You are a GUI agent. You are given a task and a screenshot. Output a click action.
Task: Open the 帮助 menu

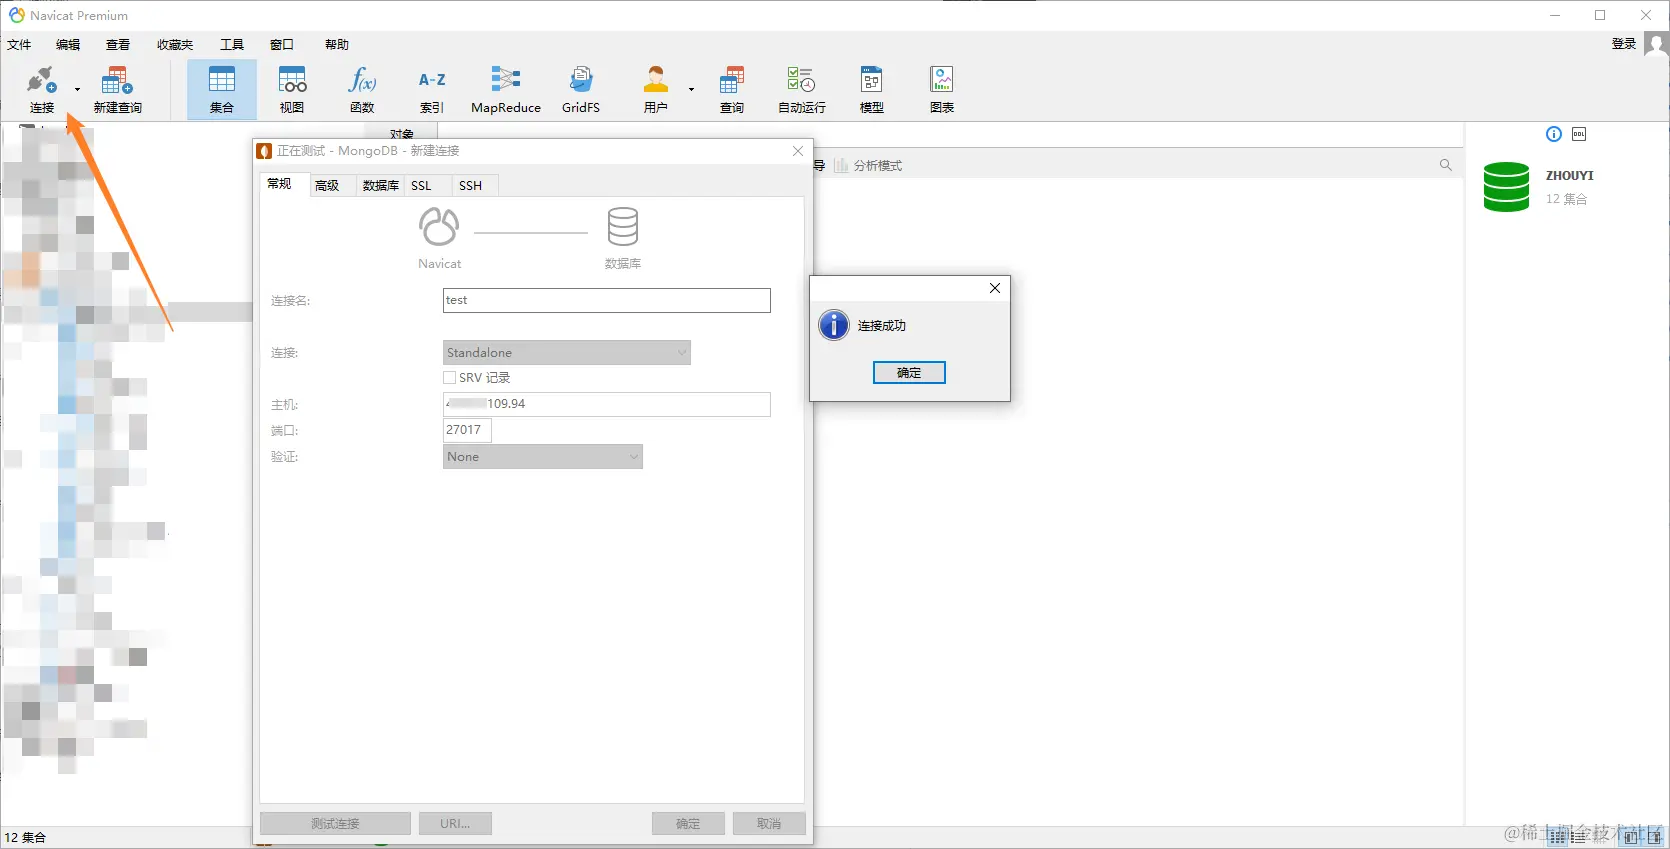(x=337, y=45)
